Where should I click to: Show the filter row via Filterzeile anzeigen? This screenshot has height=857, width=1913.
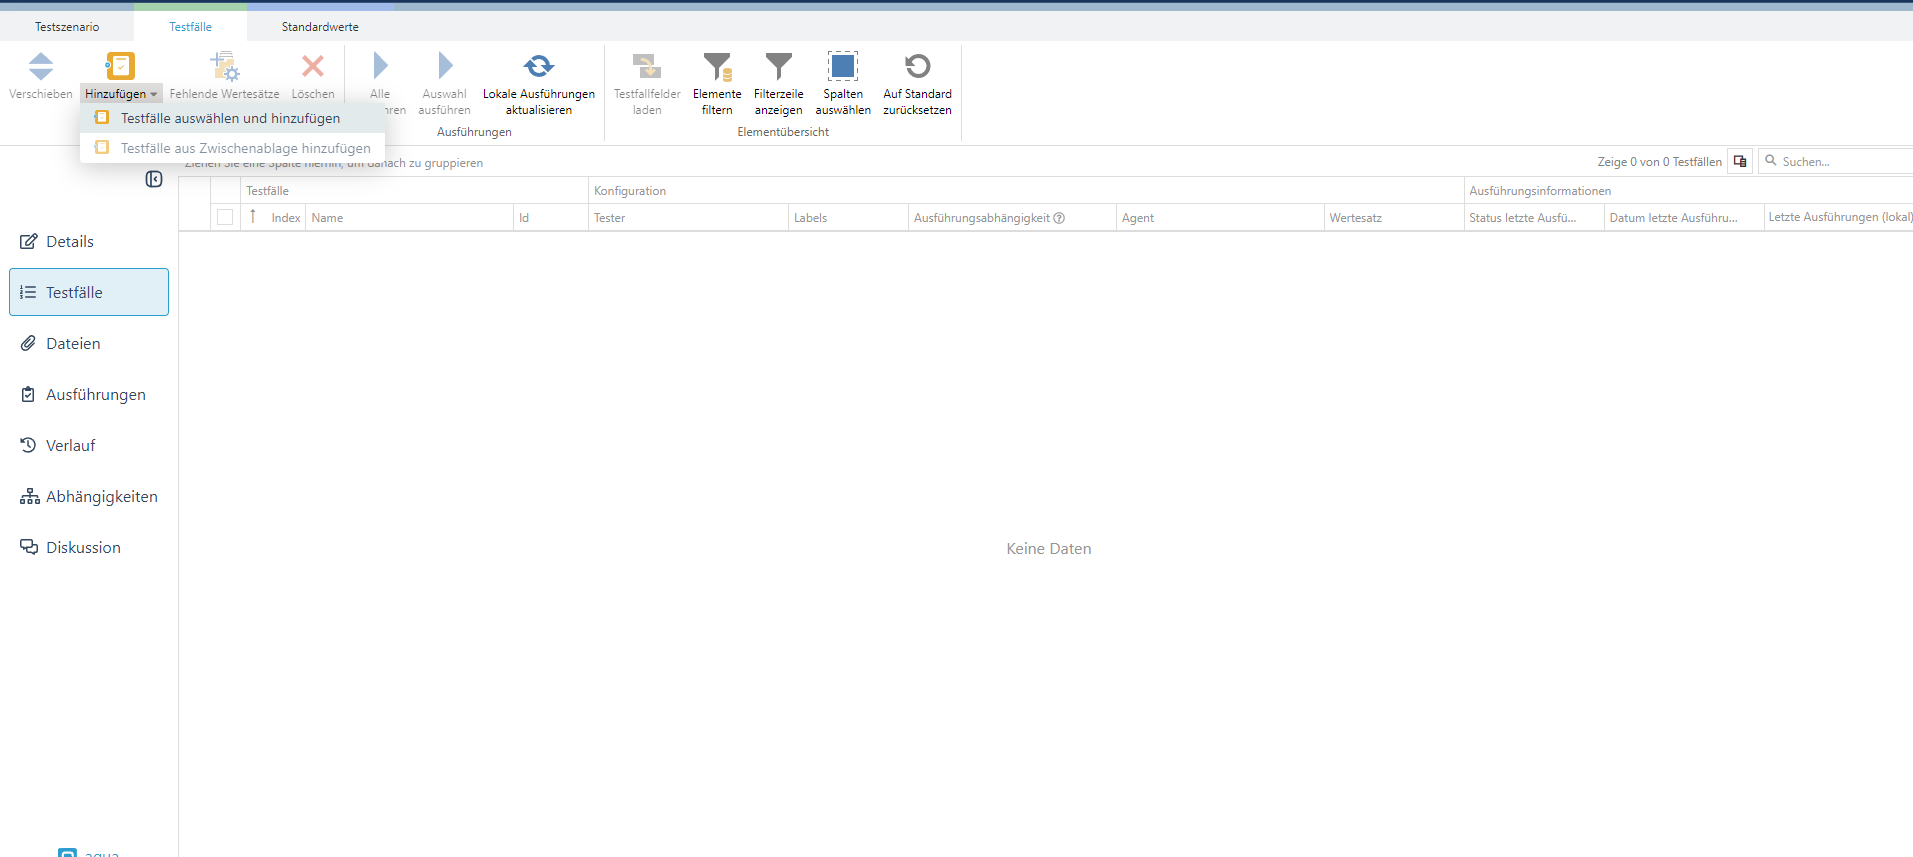tap(778, 67)
